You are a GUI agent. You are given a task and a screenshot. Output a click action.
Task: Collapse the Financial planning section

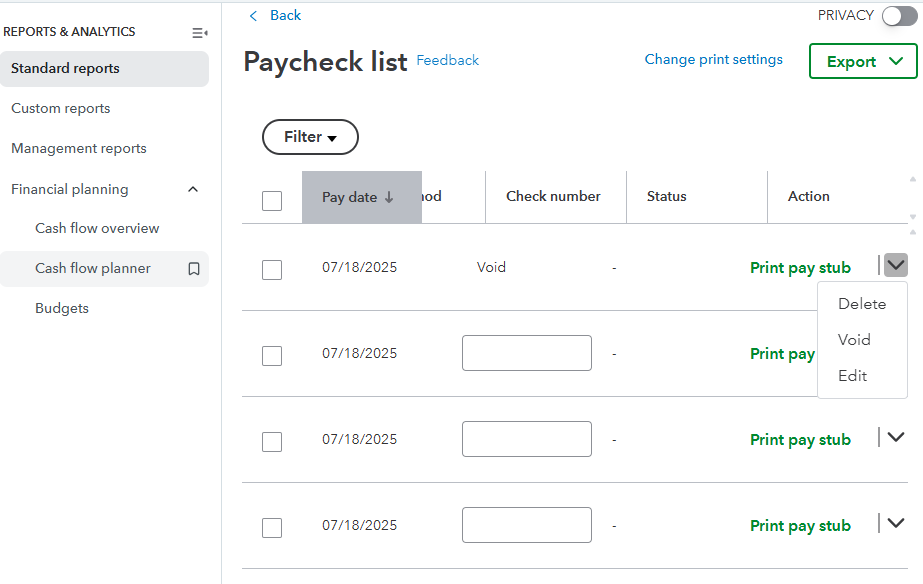(x=193, y=189)
